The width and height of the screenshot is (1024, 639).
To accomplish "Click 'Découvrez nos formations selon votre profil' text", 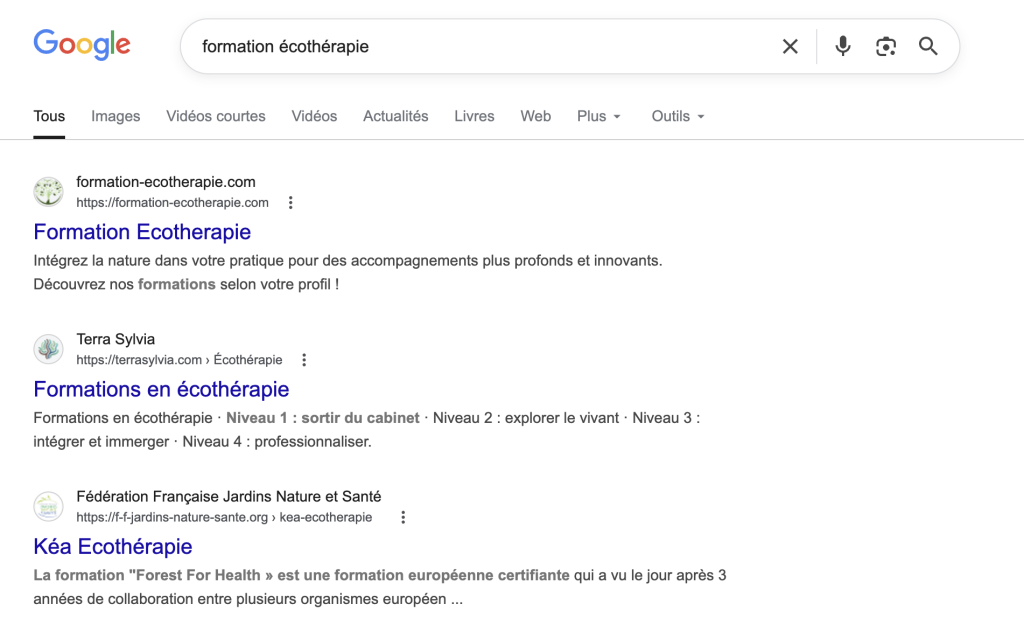I will tap(186, 284).
